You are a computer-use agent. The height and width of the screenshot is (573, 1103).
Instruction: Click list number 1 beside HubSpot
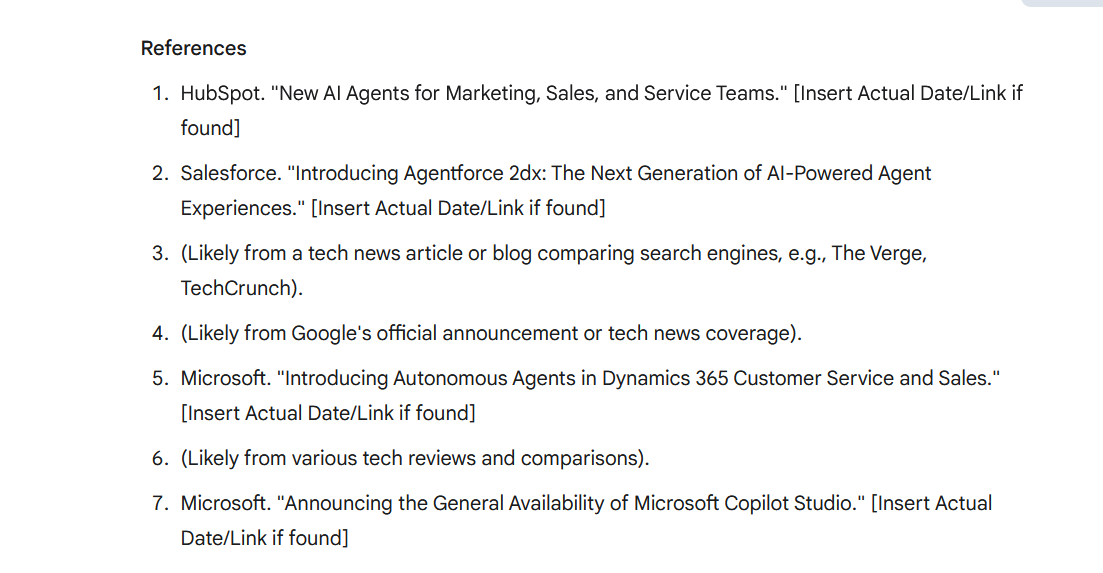point(160,94)
